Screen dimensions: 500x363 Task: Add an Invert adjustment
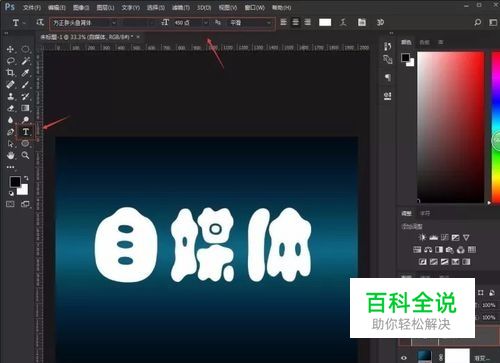click(423, 262)
